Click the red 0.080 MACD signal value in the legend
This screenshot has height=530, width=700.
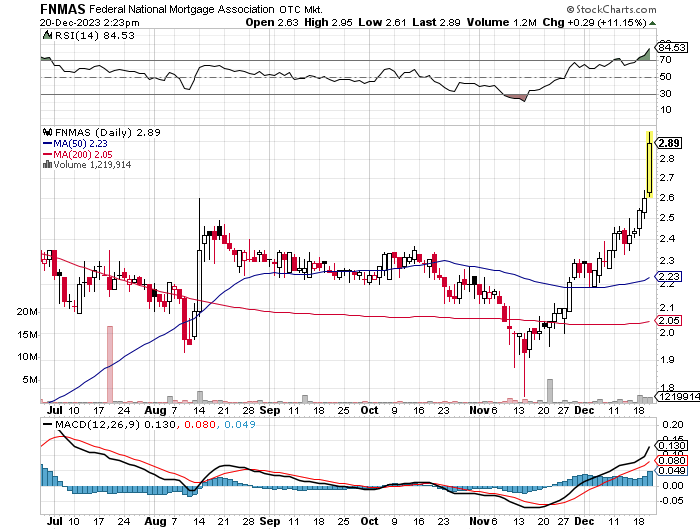(199, 424)
